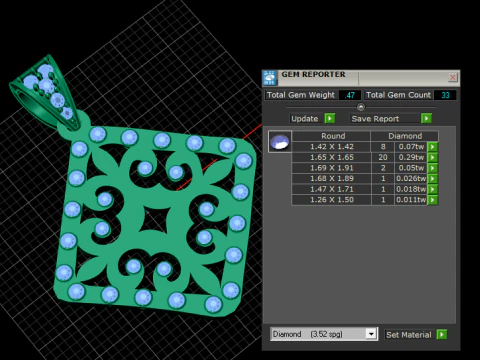The width and height of the screenshot is (480, 360).
Task: Select the 1.69 X 1.91 size cell
Action: click(332, 168)
